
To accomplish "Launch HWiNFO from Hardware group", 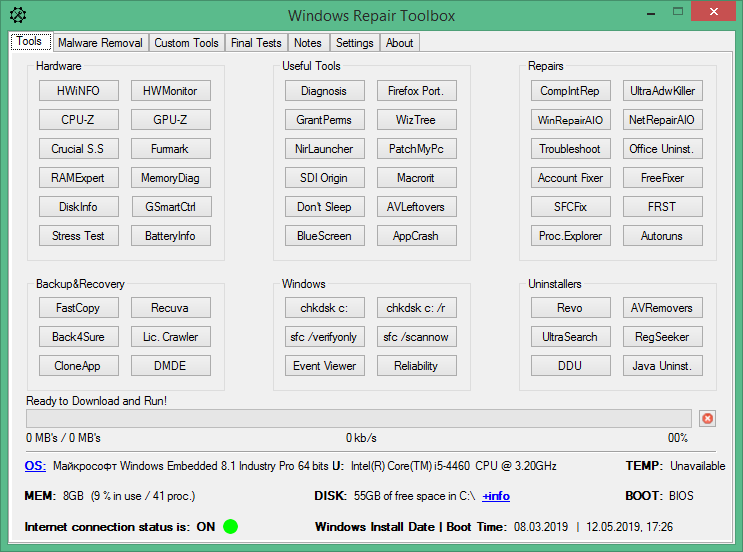I will pos(79,90).
